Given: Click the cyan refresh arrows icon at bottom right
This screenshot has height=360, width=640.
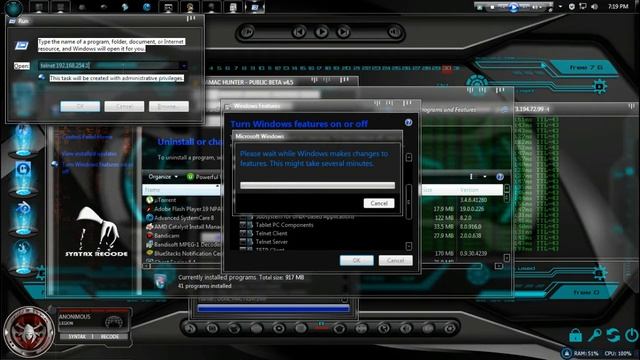Looking at the screenshot, I should (x=613, y=336).
